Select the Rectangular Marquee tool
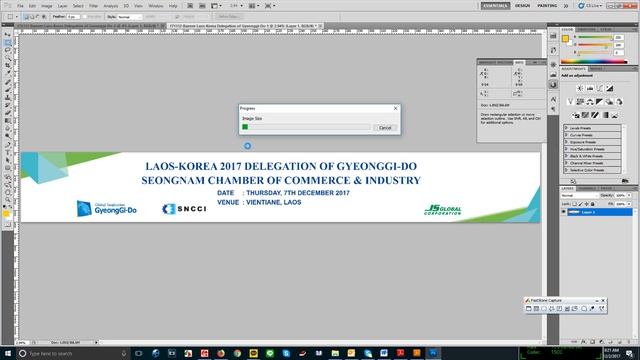 8,42
